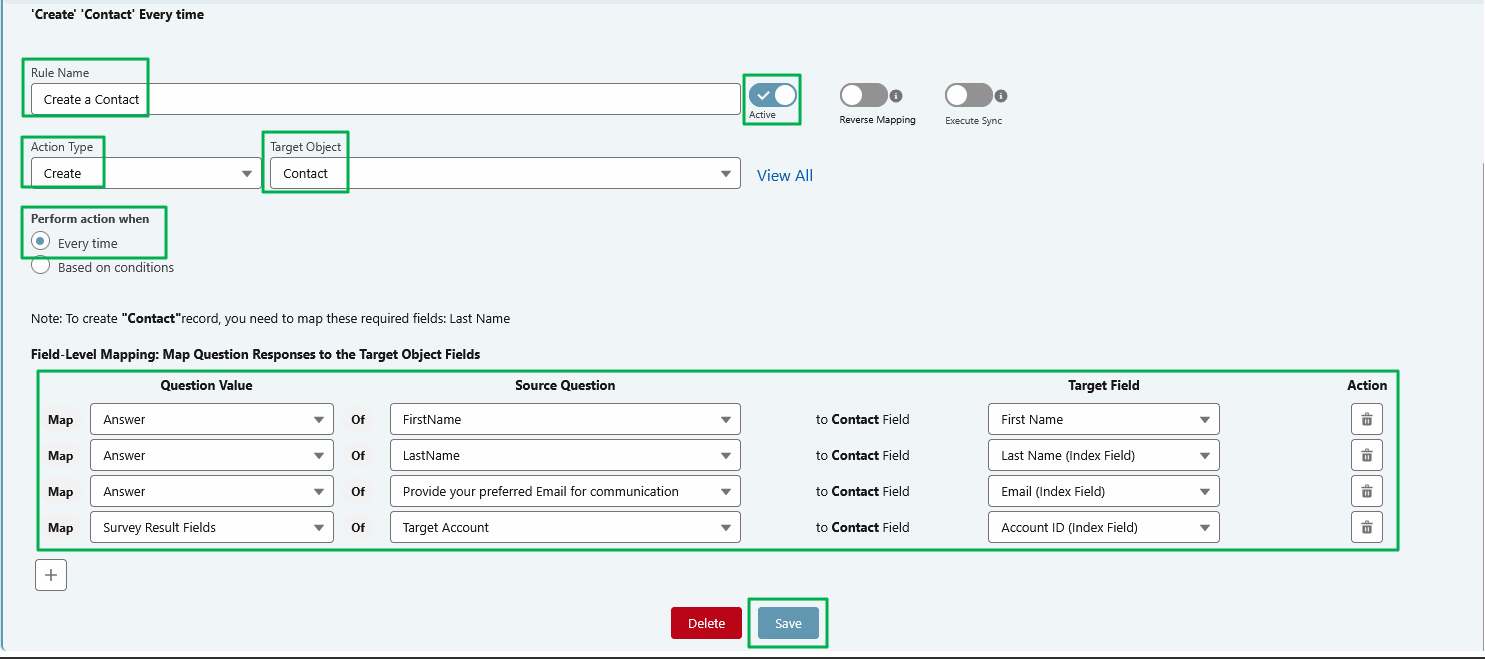
Task: Select the Based on conditions option
Action: 40,265
